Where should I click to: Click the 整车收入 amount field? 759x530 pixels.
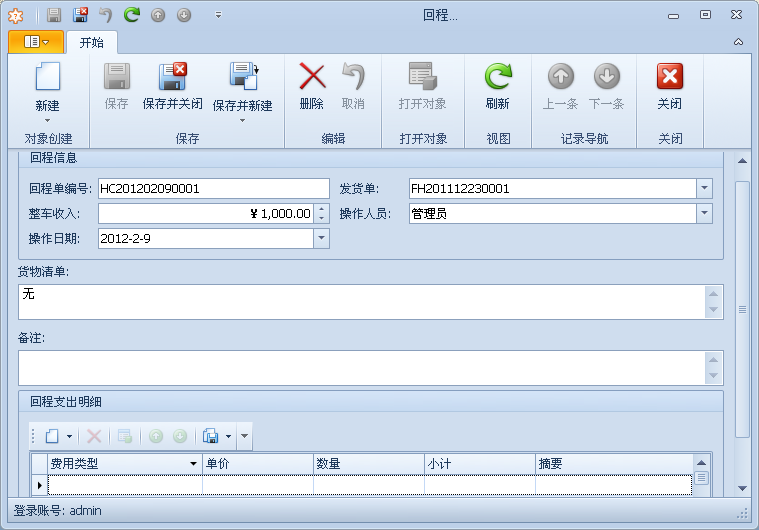206,213
